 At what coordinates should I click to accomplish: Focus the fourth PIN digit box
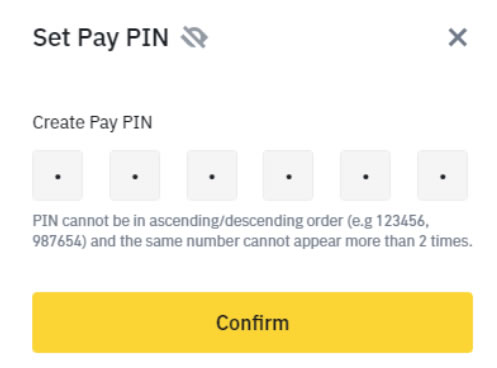[288, 175]
